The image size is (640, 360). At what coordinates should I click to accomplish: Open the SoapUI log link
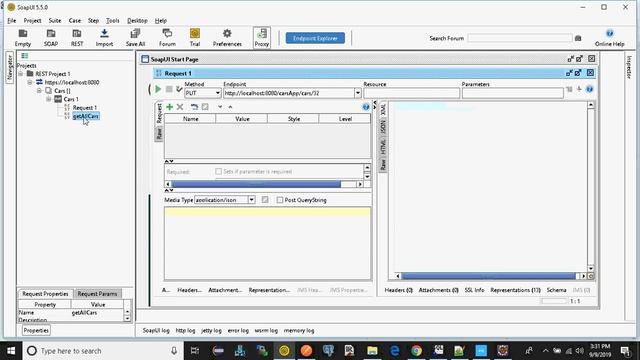point(156,331)
